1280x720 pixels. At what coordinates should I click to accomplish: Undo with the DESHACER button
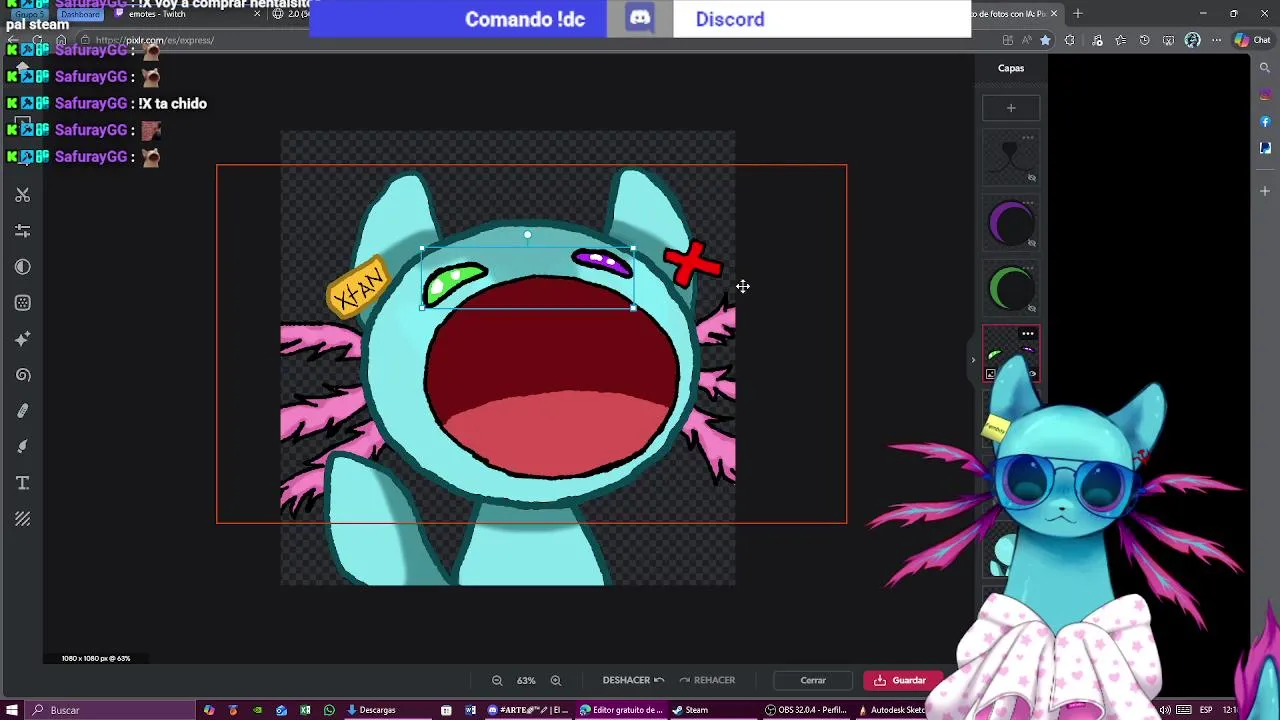[x=633, y=680]
